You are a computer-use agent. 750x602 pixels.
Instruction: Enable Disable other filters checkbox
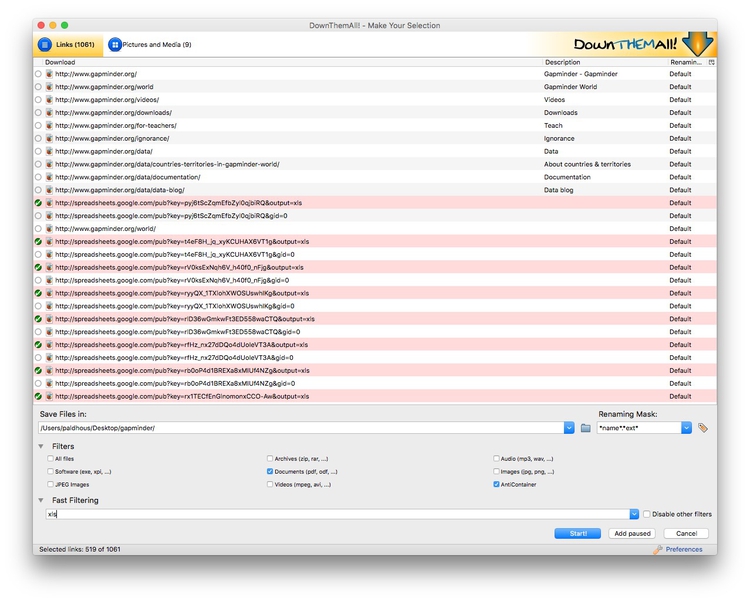pyautogui.click(x=647, y=514)
